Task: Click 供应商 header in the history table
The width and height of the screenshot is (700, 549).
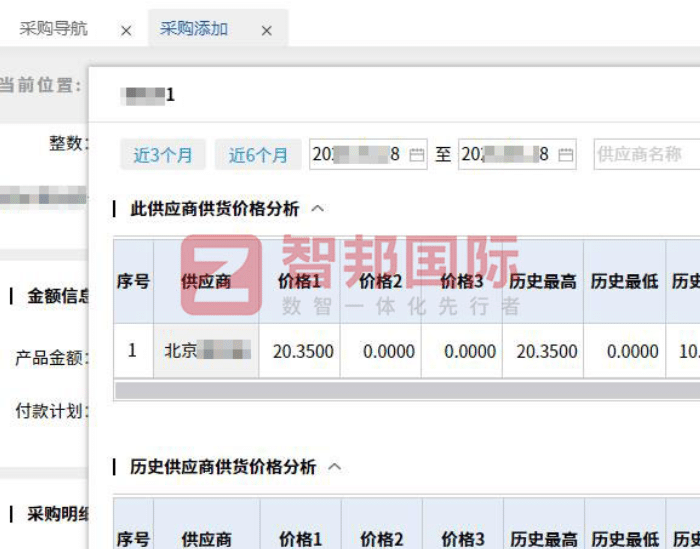Action: tap(206, 539)
